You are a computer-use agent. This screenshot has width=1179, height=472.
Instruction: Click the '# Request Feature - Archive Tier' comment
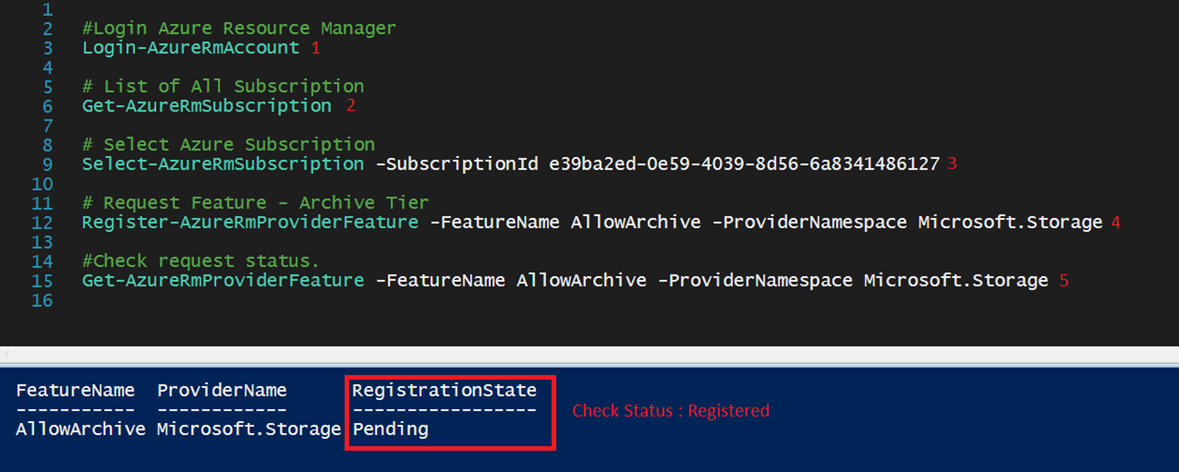click(x=256, y=203)
